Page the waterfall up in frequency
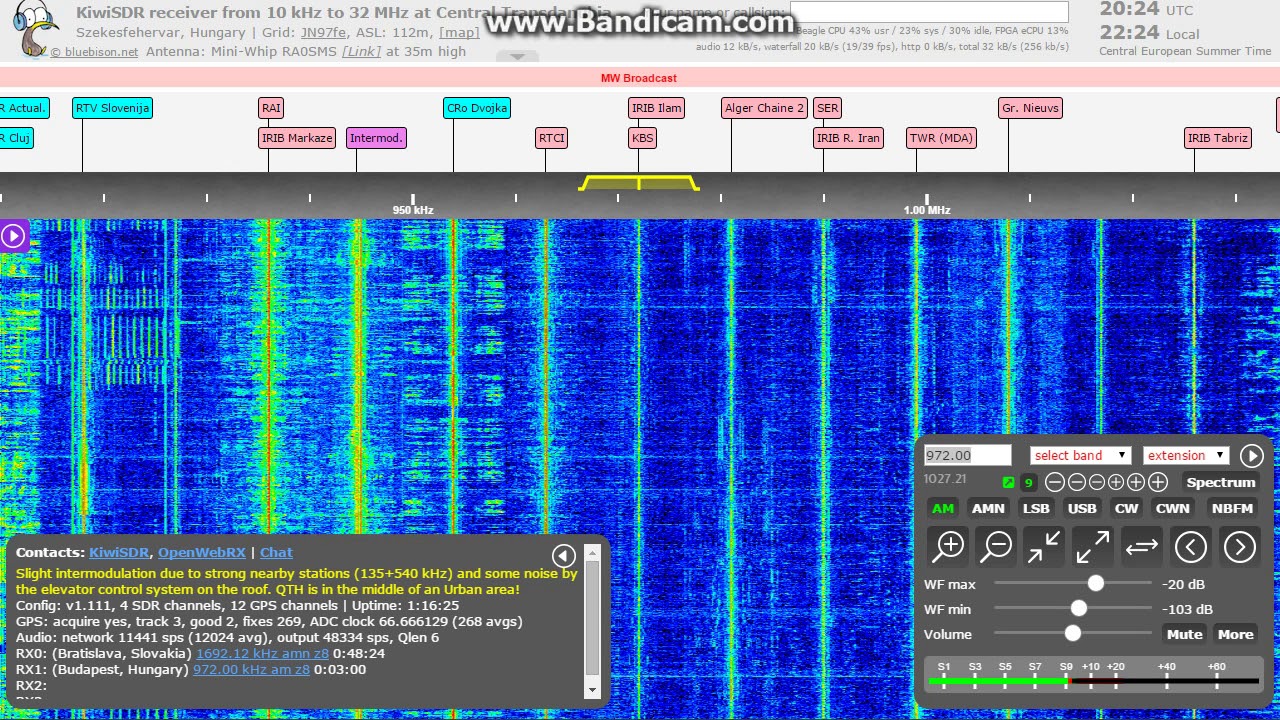Image resolution: width=1280 pixels, height=720 pixels. click(x=1239, y=547)
